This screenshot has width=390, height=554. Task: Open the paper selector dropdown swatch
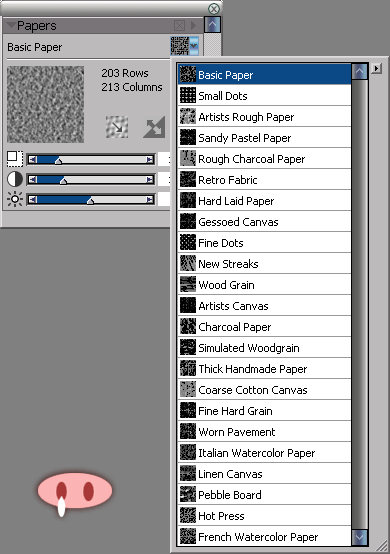[184, 46]
